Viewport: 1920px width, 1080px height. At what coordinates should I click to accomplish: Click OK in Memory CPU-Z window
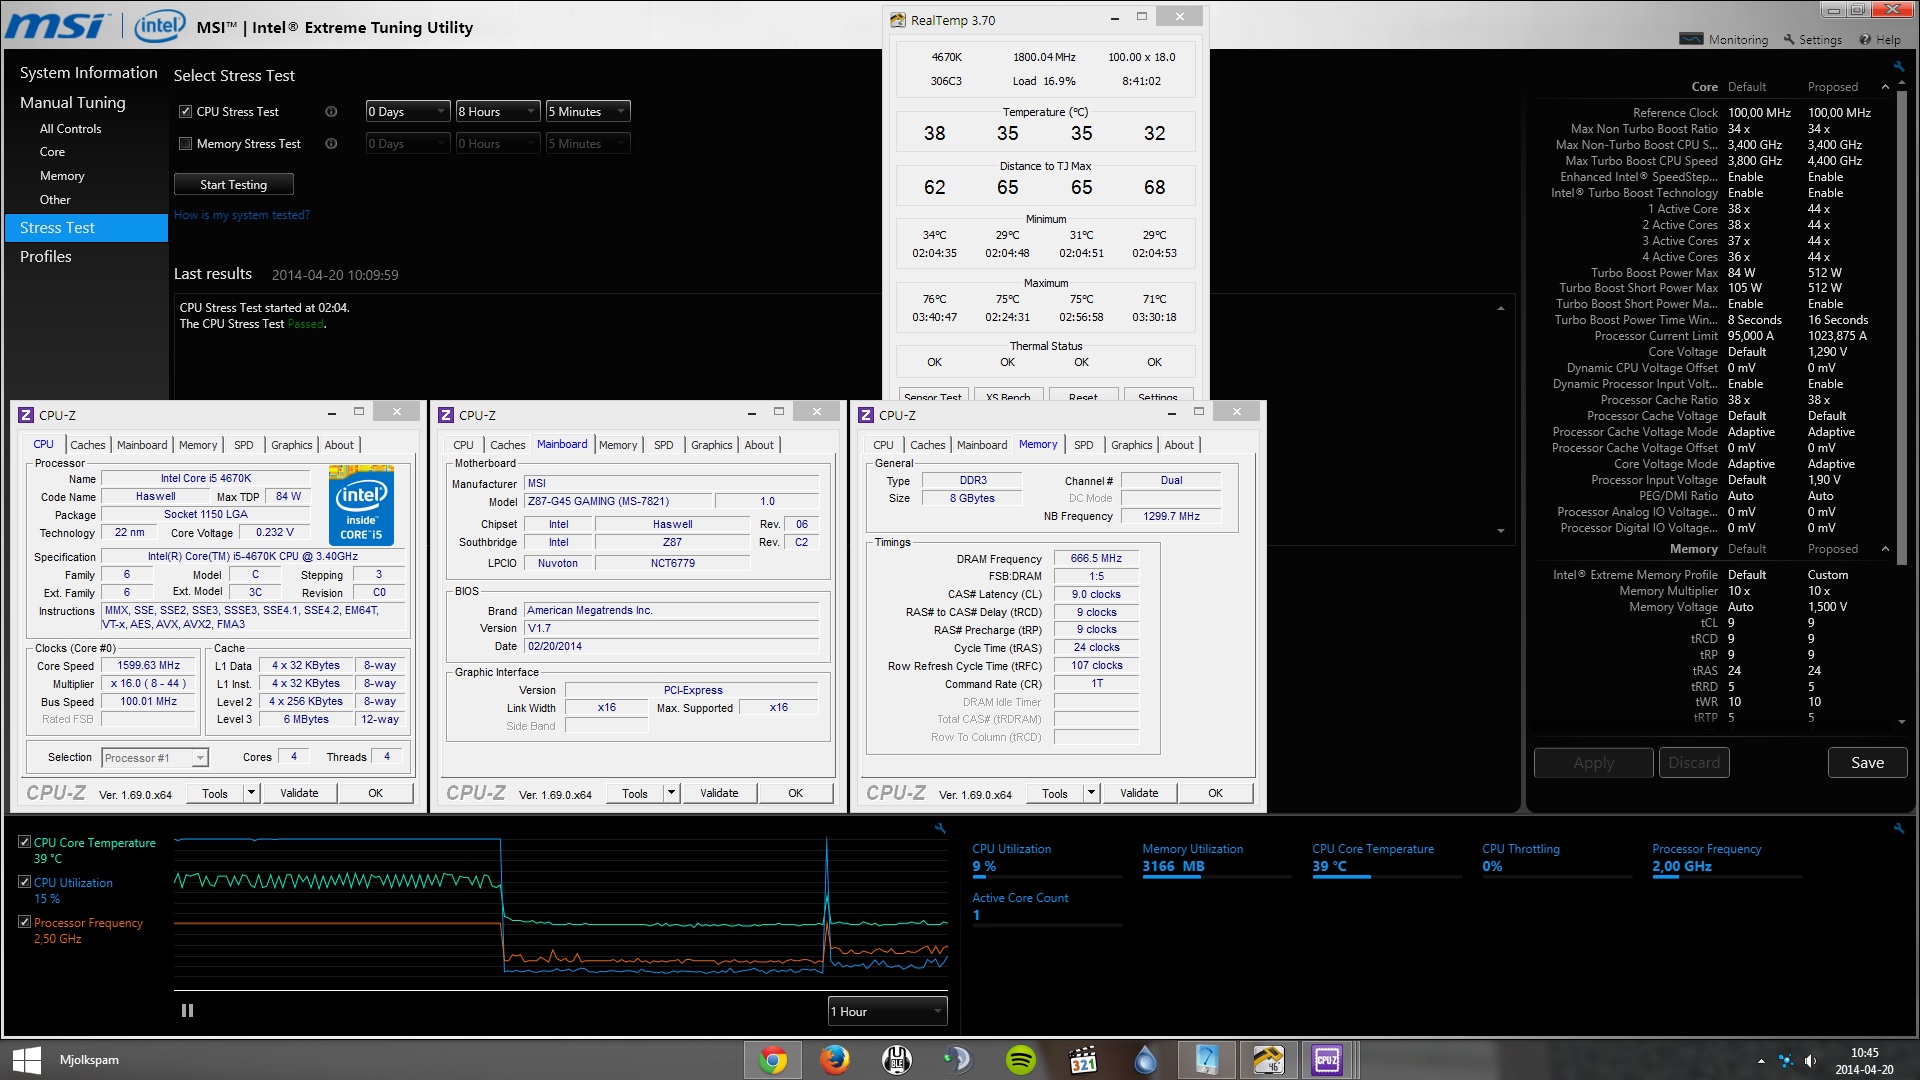point(1215,793)
